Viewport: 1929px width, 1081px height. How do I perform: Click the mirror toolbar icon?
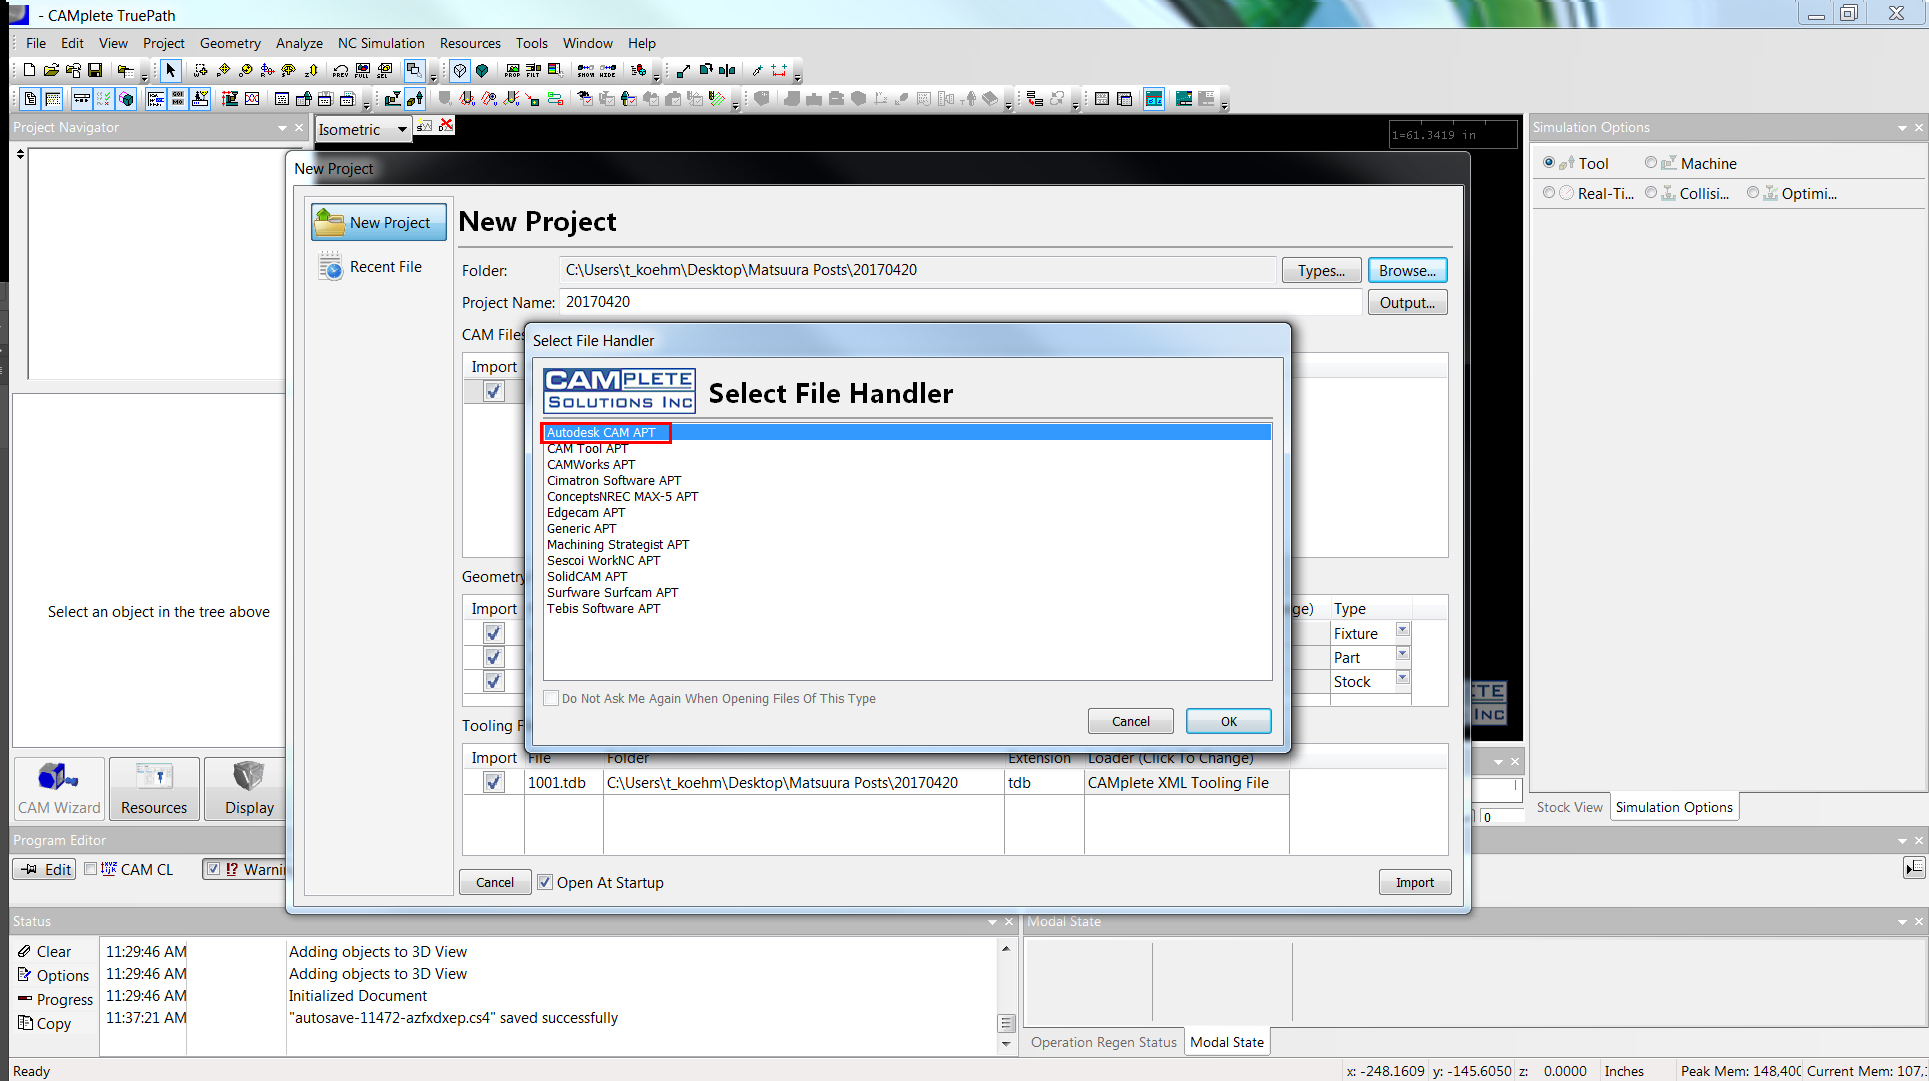tap(728, 70)
